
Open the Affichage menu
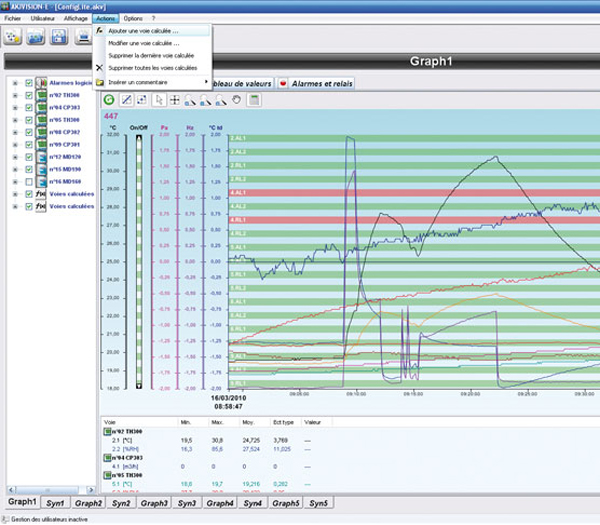[76, 18]
